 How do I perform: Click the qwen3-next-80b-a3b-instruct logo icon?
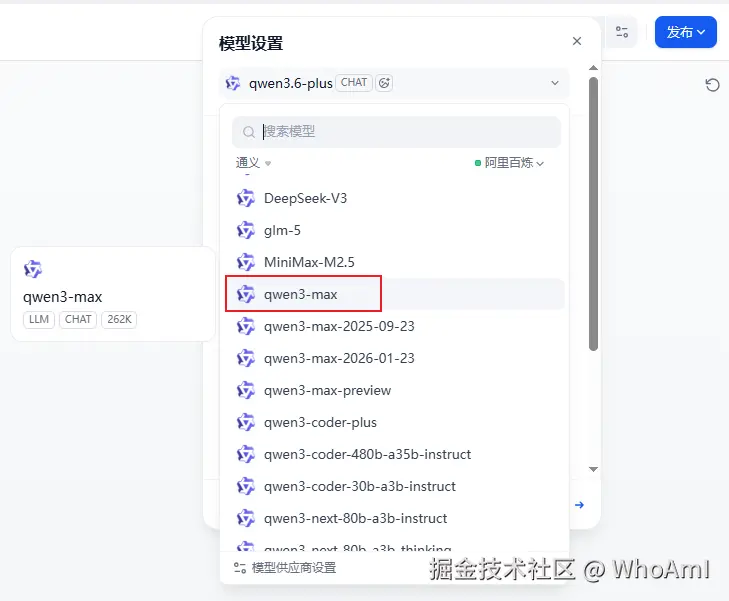coord(245,518)
